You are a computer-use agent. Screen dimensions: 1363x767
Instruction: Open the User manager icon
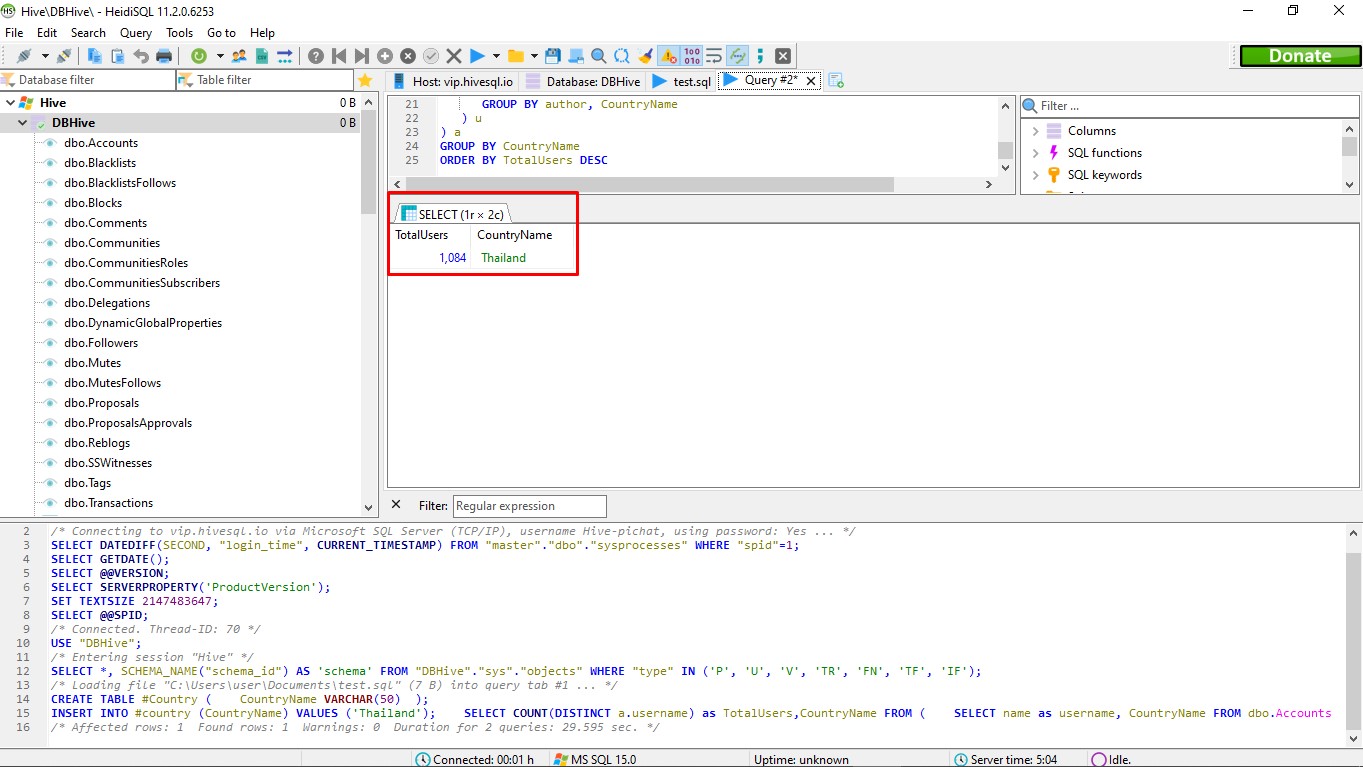pos(239,56)
